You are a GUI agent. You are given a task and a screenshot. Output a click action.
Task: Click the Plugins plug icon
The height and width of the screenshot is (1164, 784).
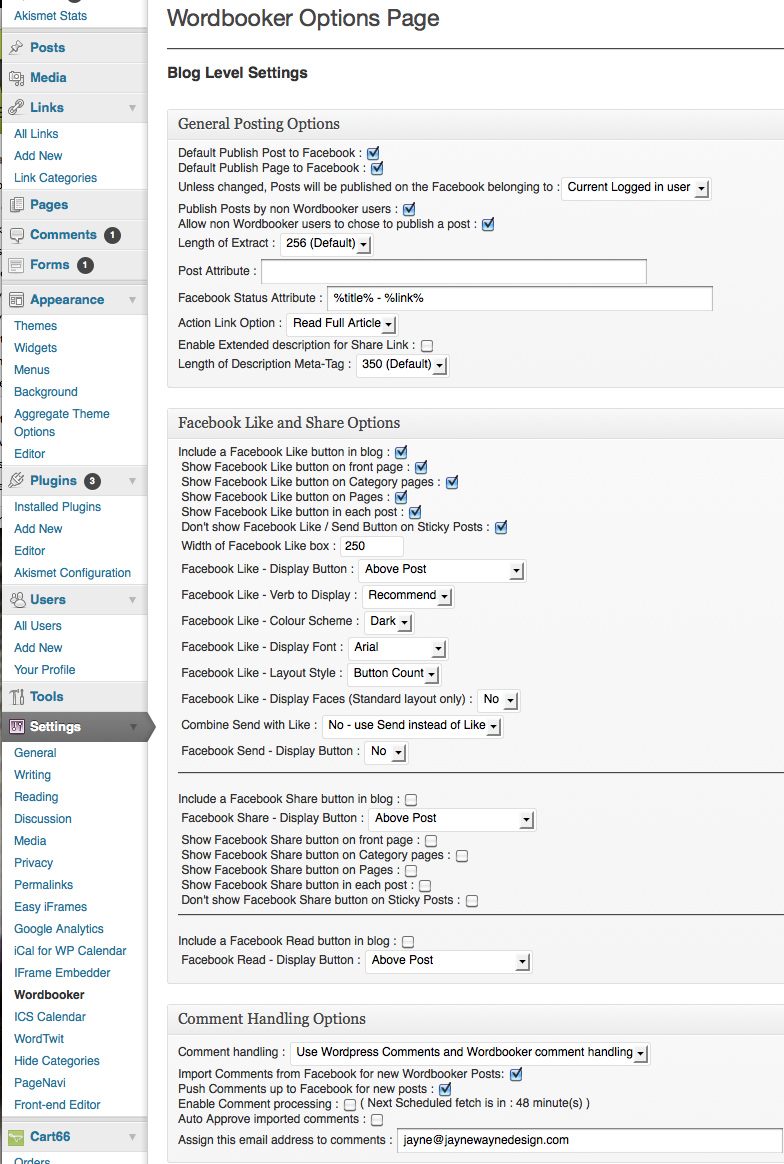16,480
